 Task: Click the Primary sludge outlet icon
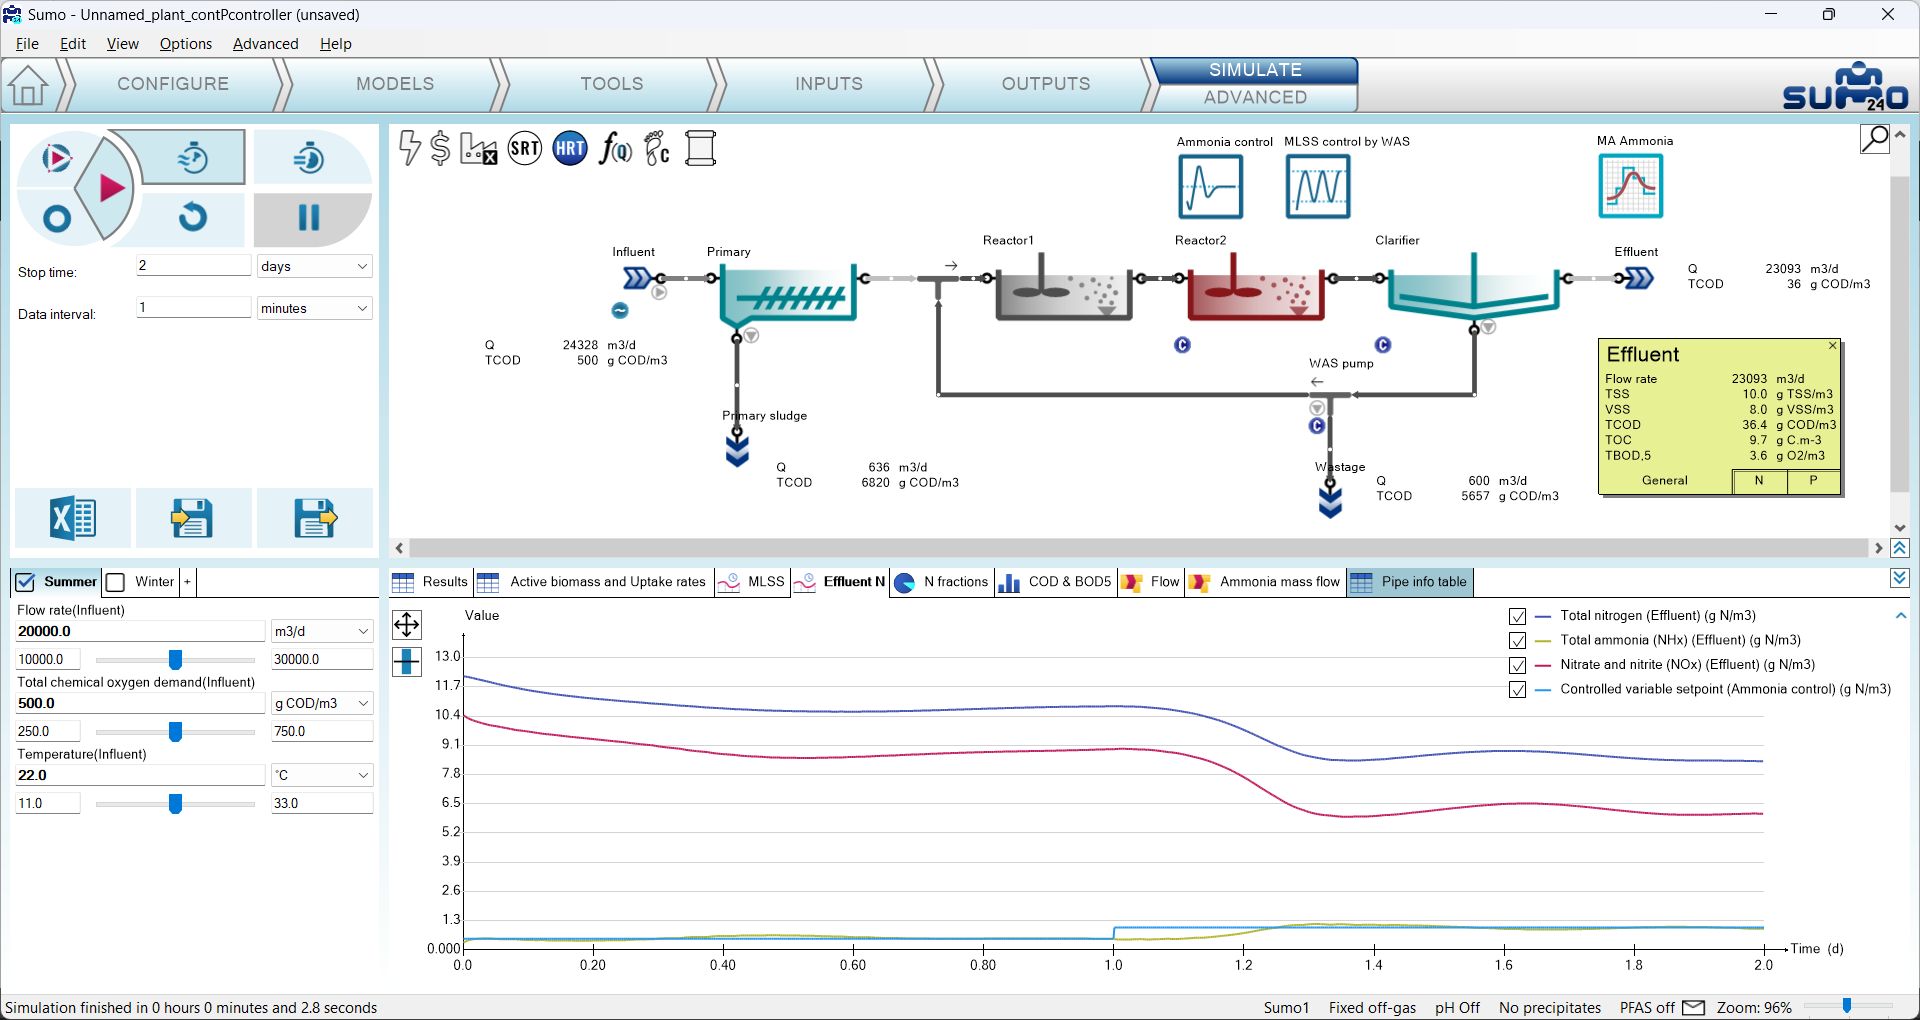coord(737,449)
